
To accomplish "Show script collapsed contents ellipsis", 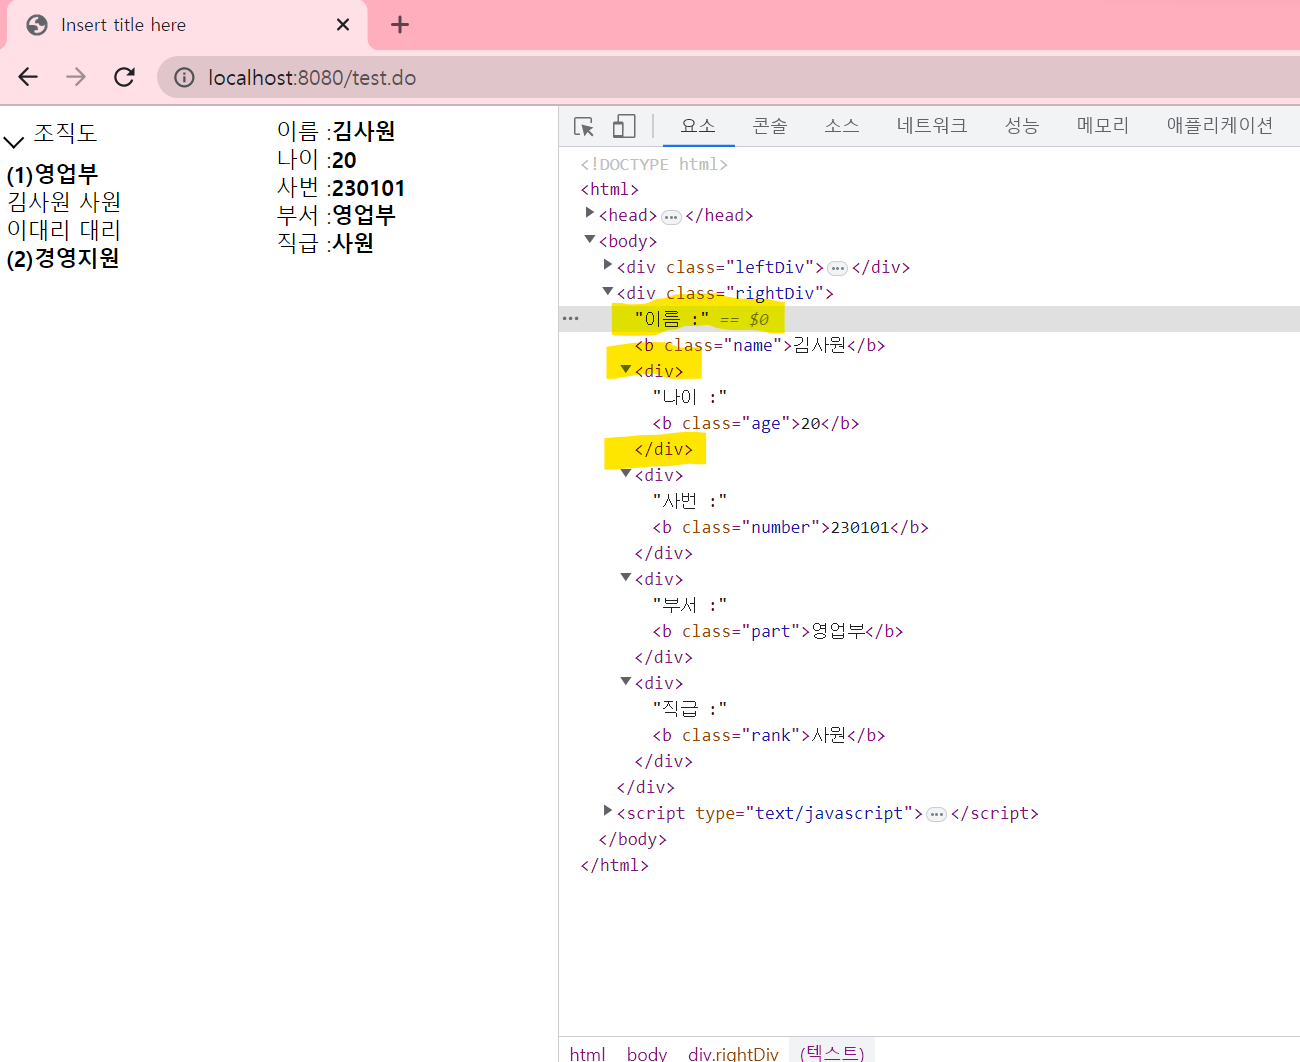I will tap(936, 815).
